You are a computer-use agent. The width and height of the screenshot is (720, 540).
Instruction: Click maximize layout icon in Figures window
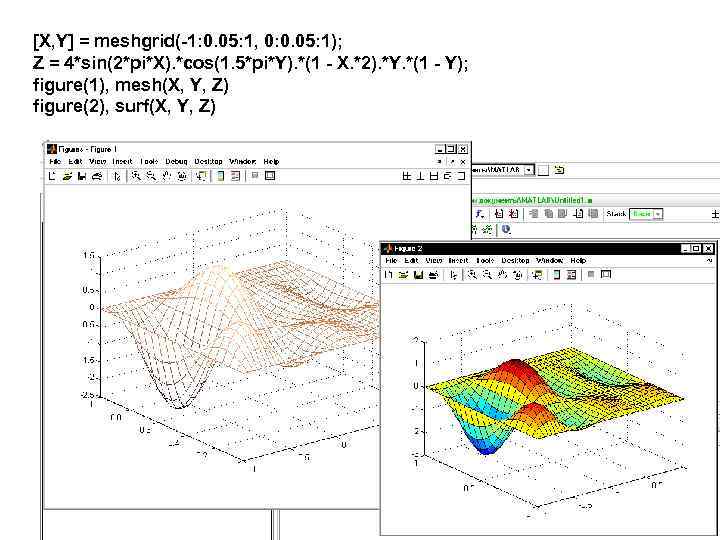point(461,176)
